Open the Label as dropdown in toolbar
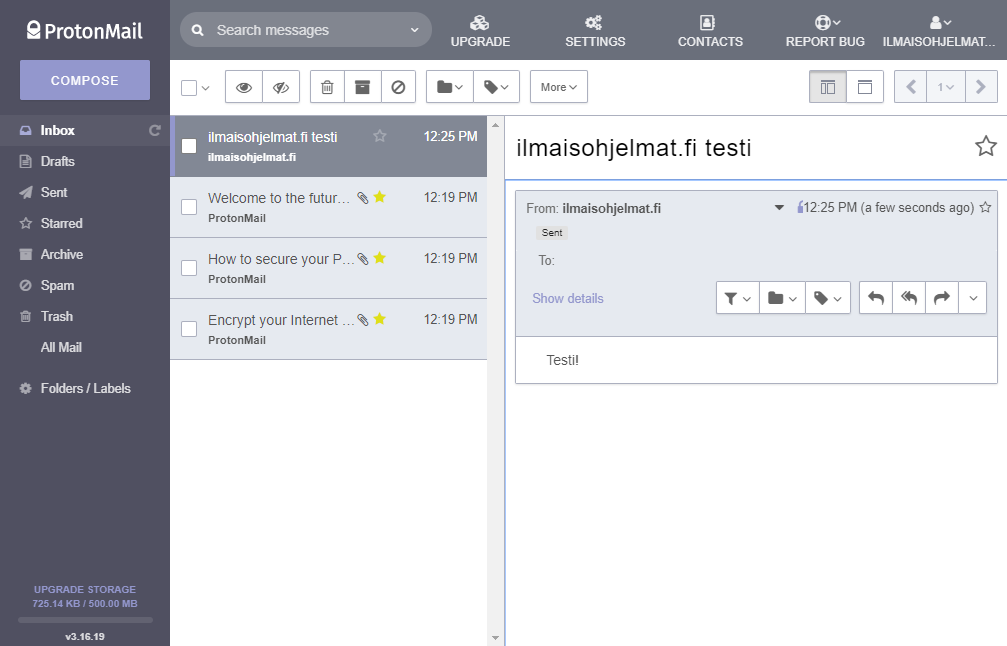1007x646 pixels. coord(496,87)
